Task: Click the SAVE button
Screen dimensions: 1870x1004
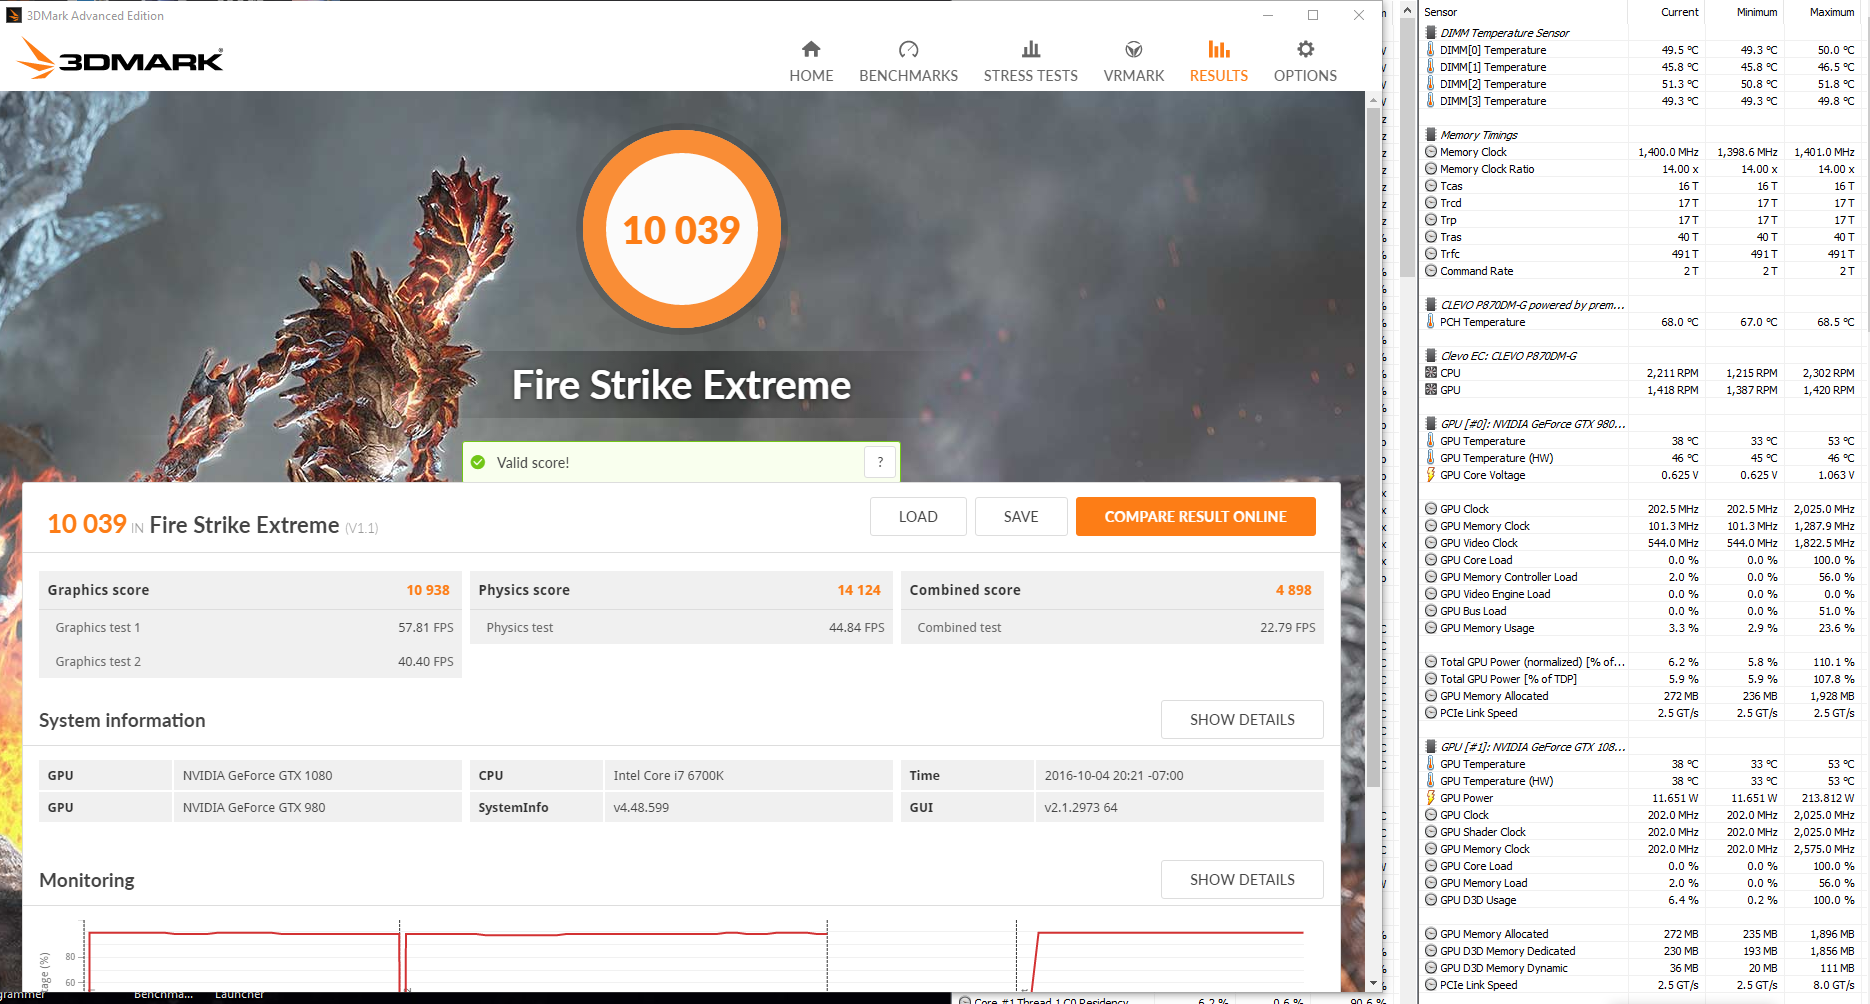Action: coord(1021,517)
